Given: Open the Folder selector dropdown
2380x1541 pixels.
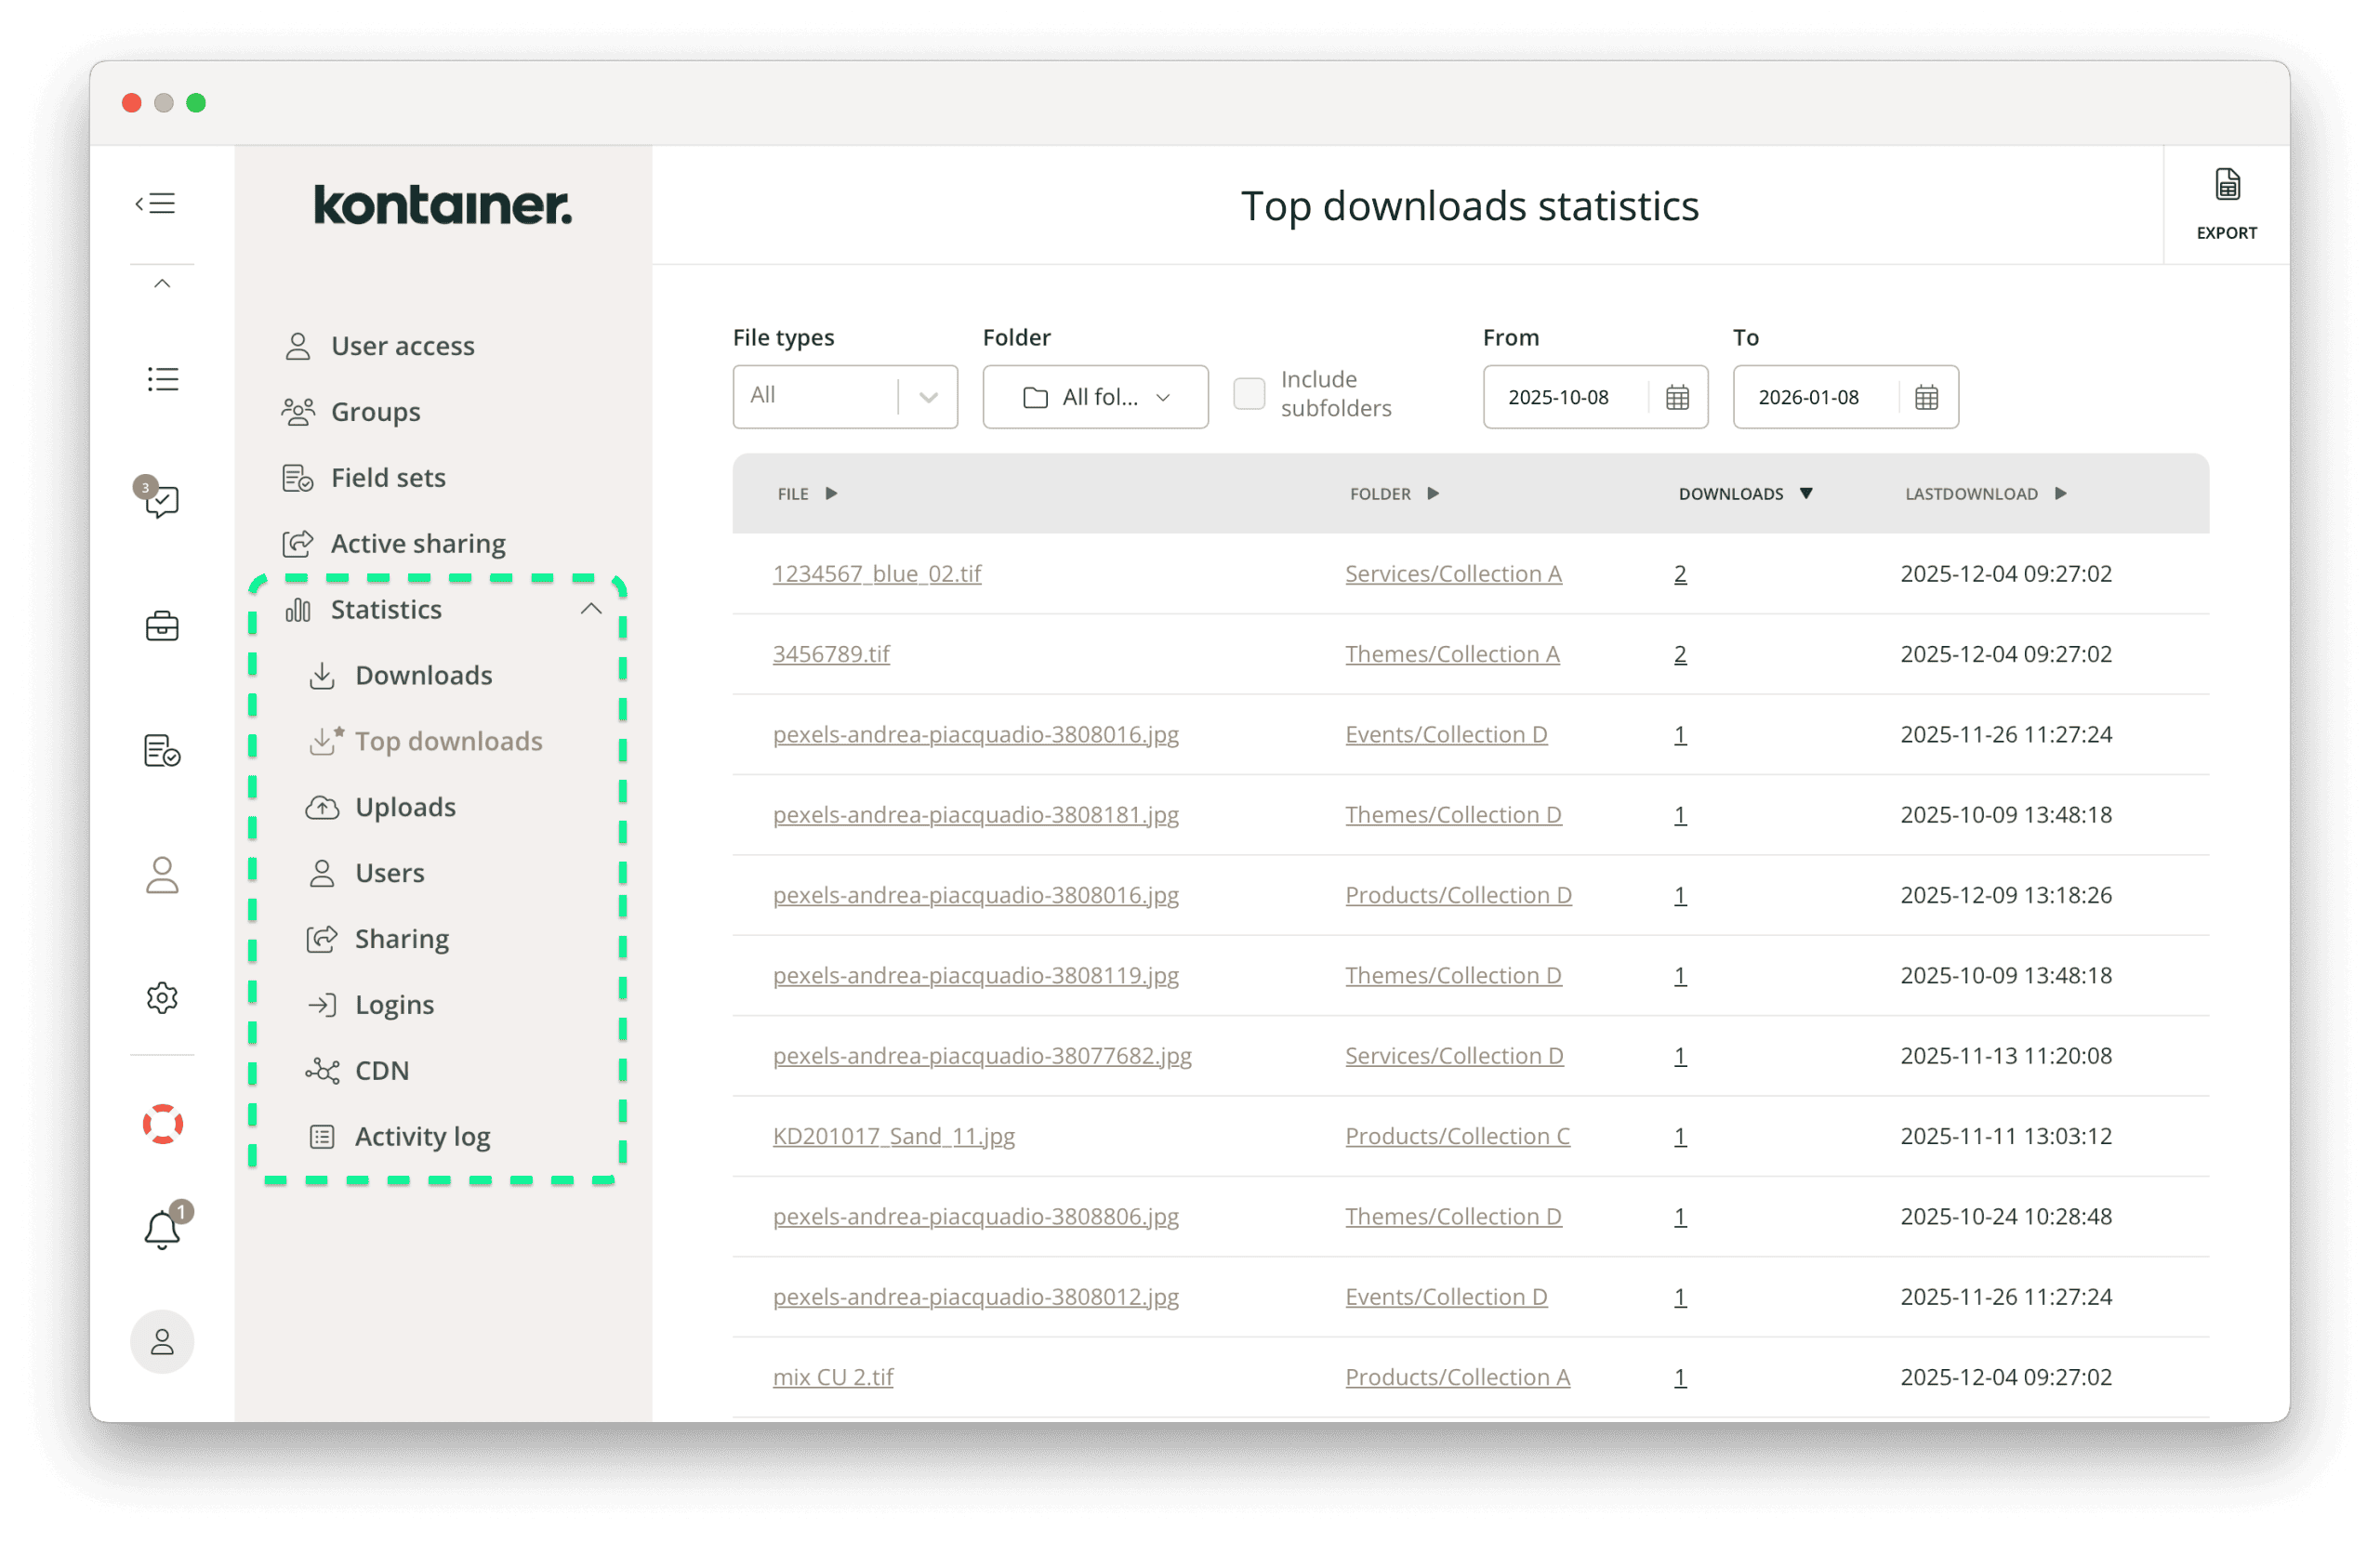Looking at the screenshot, I should (1095, 396).
